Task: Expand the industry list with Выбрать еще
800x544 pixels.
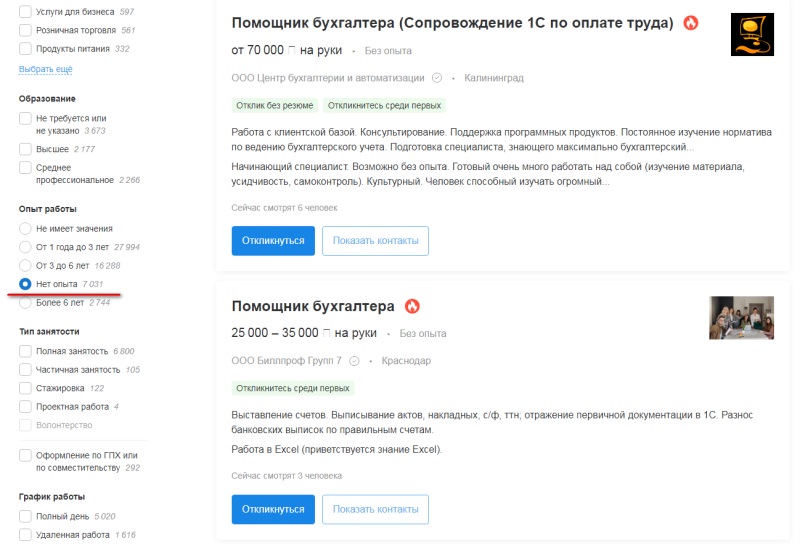Action: (45, 69)
